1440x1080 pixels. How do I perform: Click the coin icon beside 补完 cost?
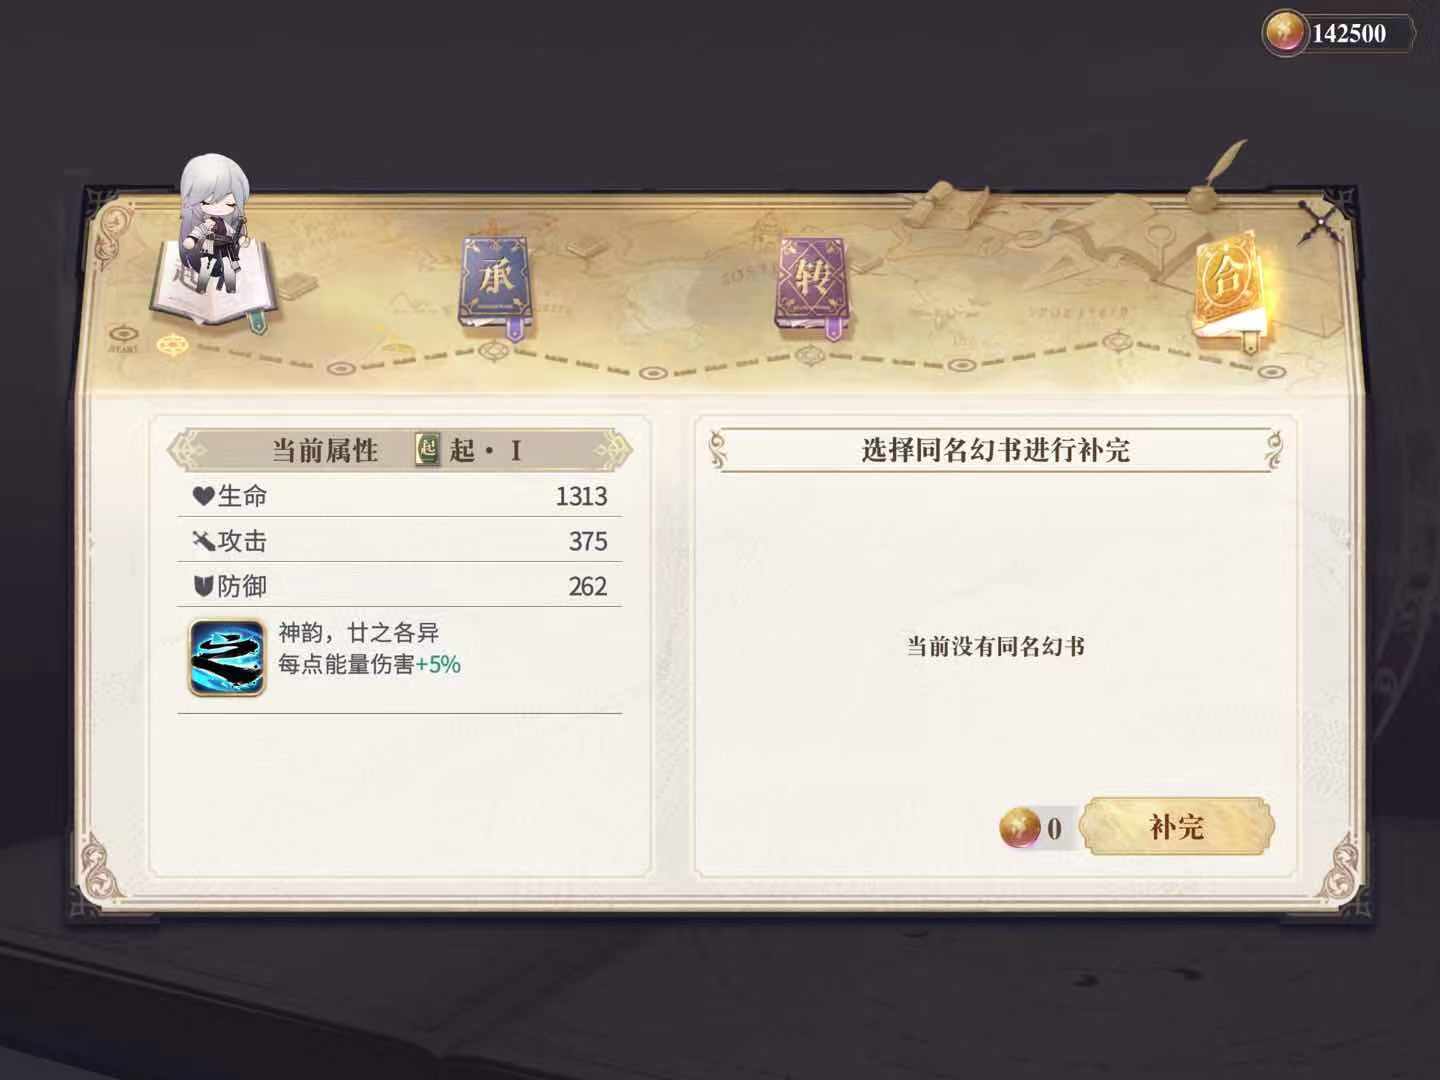1021,828
